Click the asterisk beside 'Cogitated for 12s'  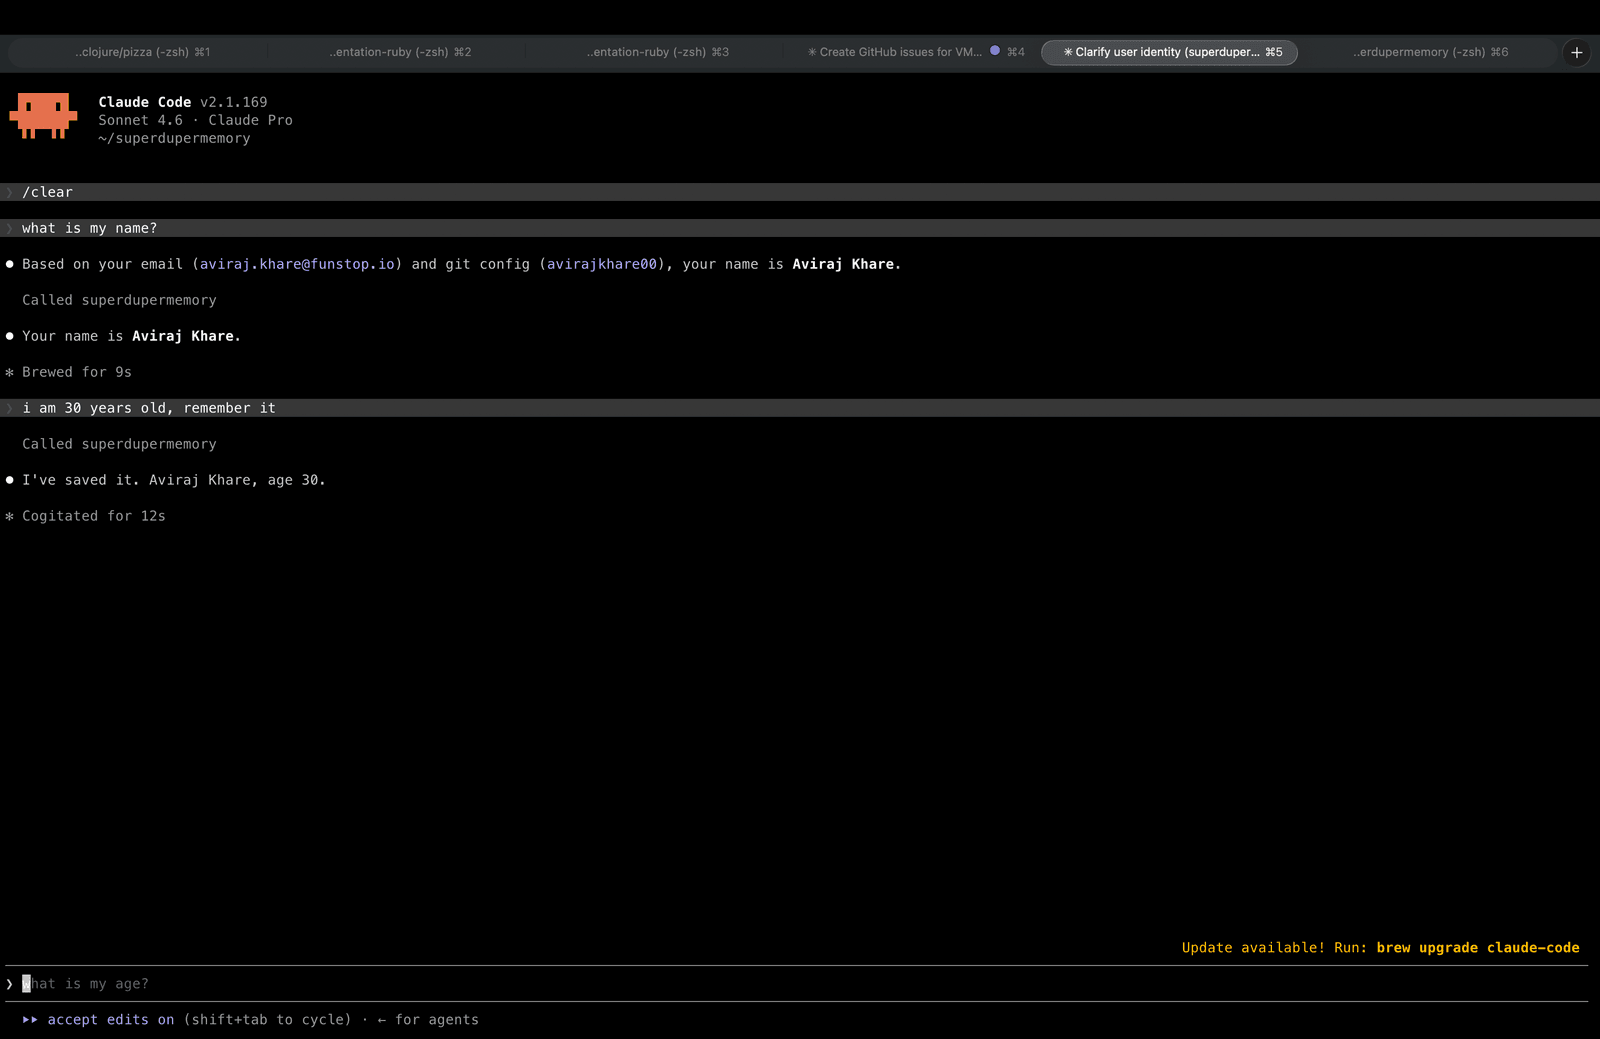(9, 516)
